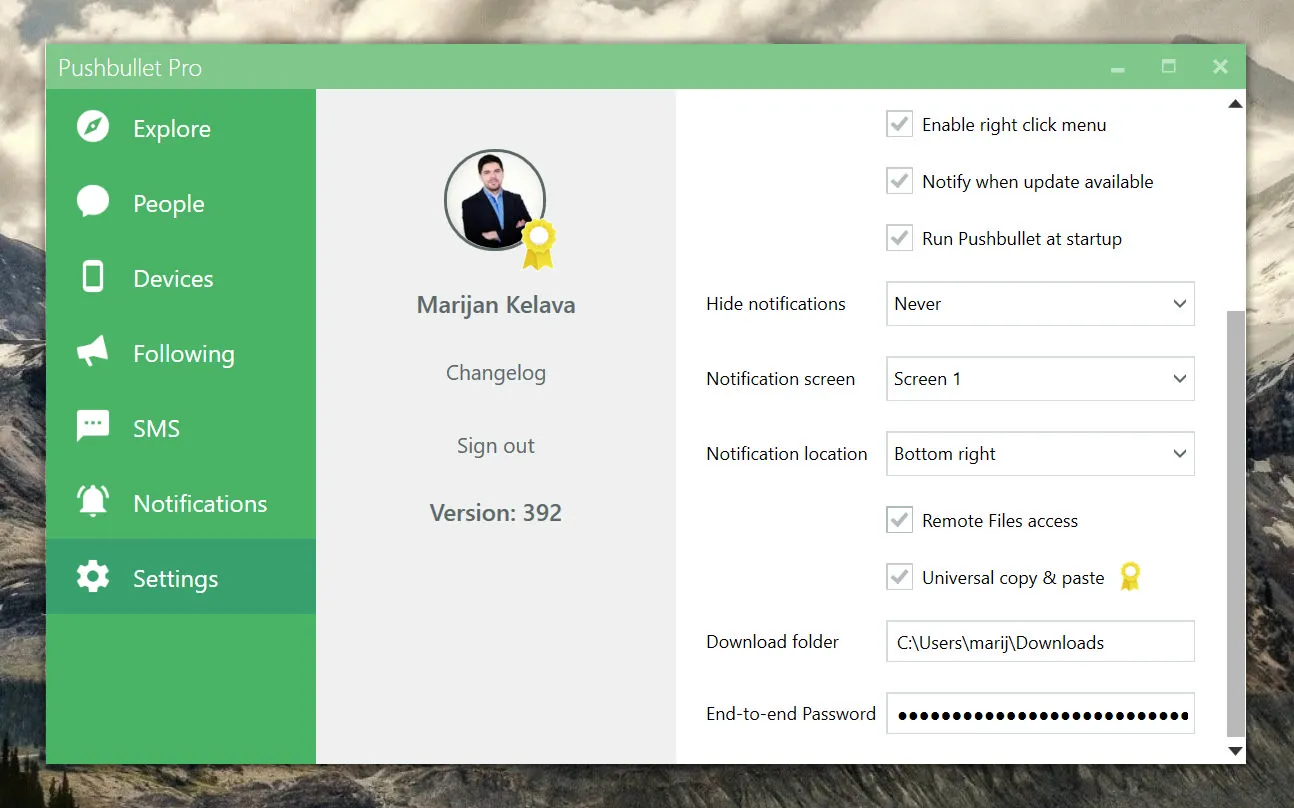Click the Pro ribbon badge on profile photo
Image resolution: width=1294 pixels, height=808 pixels.
point(538,244)
